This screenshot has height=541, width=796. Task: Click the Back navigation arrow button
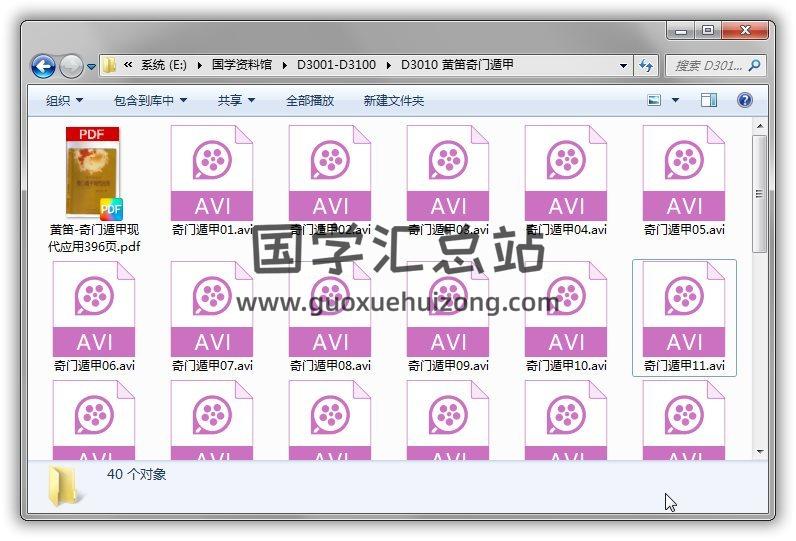(x=43, y=66)
